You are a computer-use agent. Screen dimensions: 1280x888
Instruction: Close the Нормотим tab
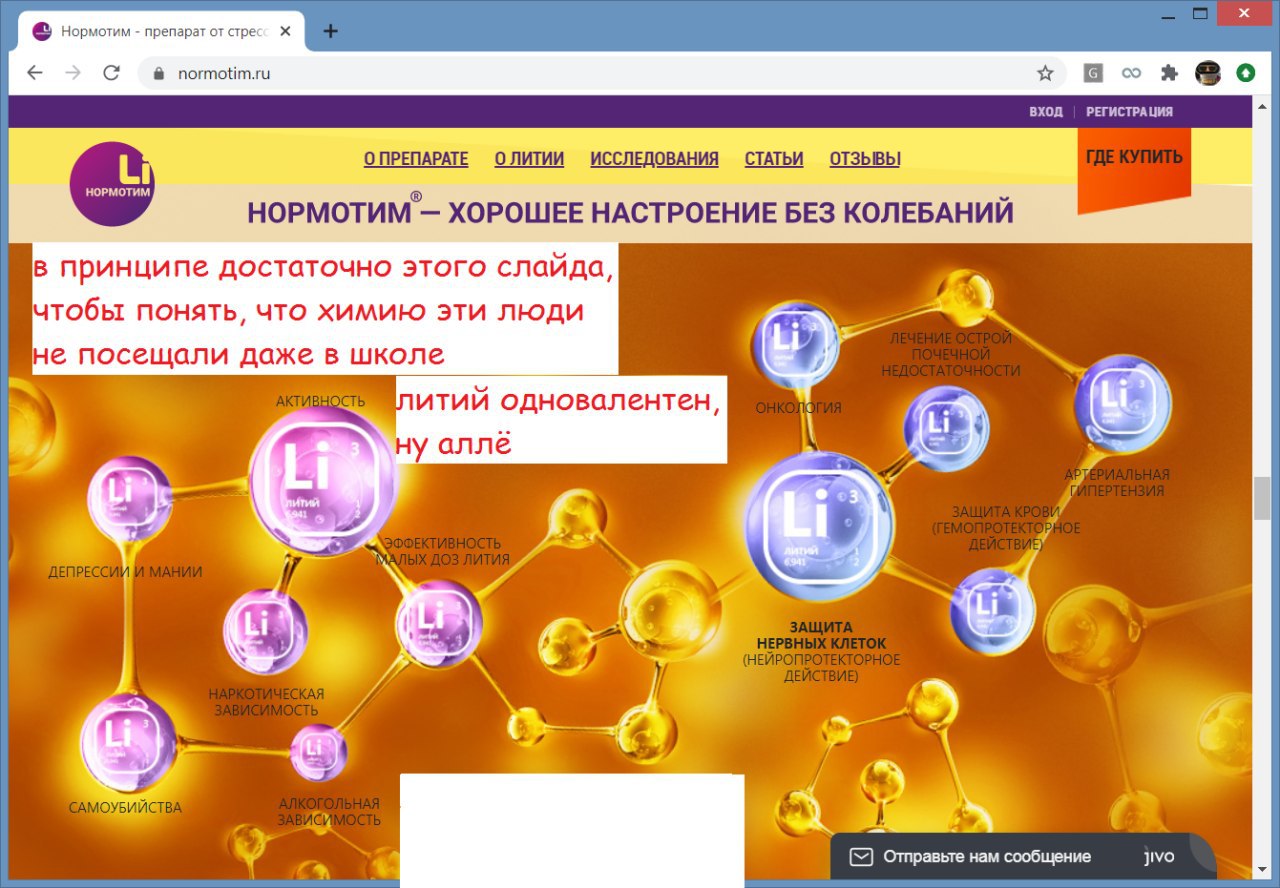click(x=286, y=31)
